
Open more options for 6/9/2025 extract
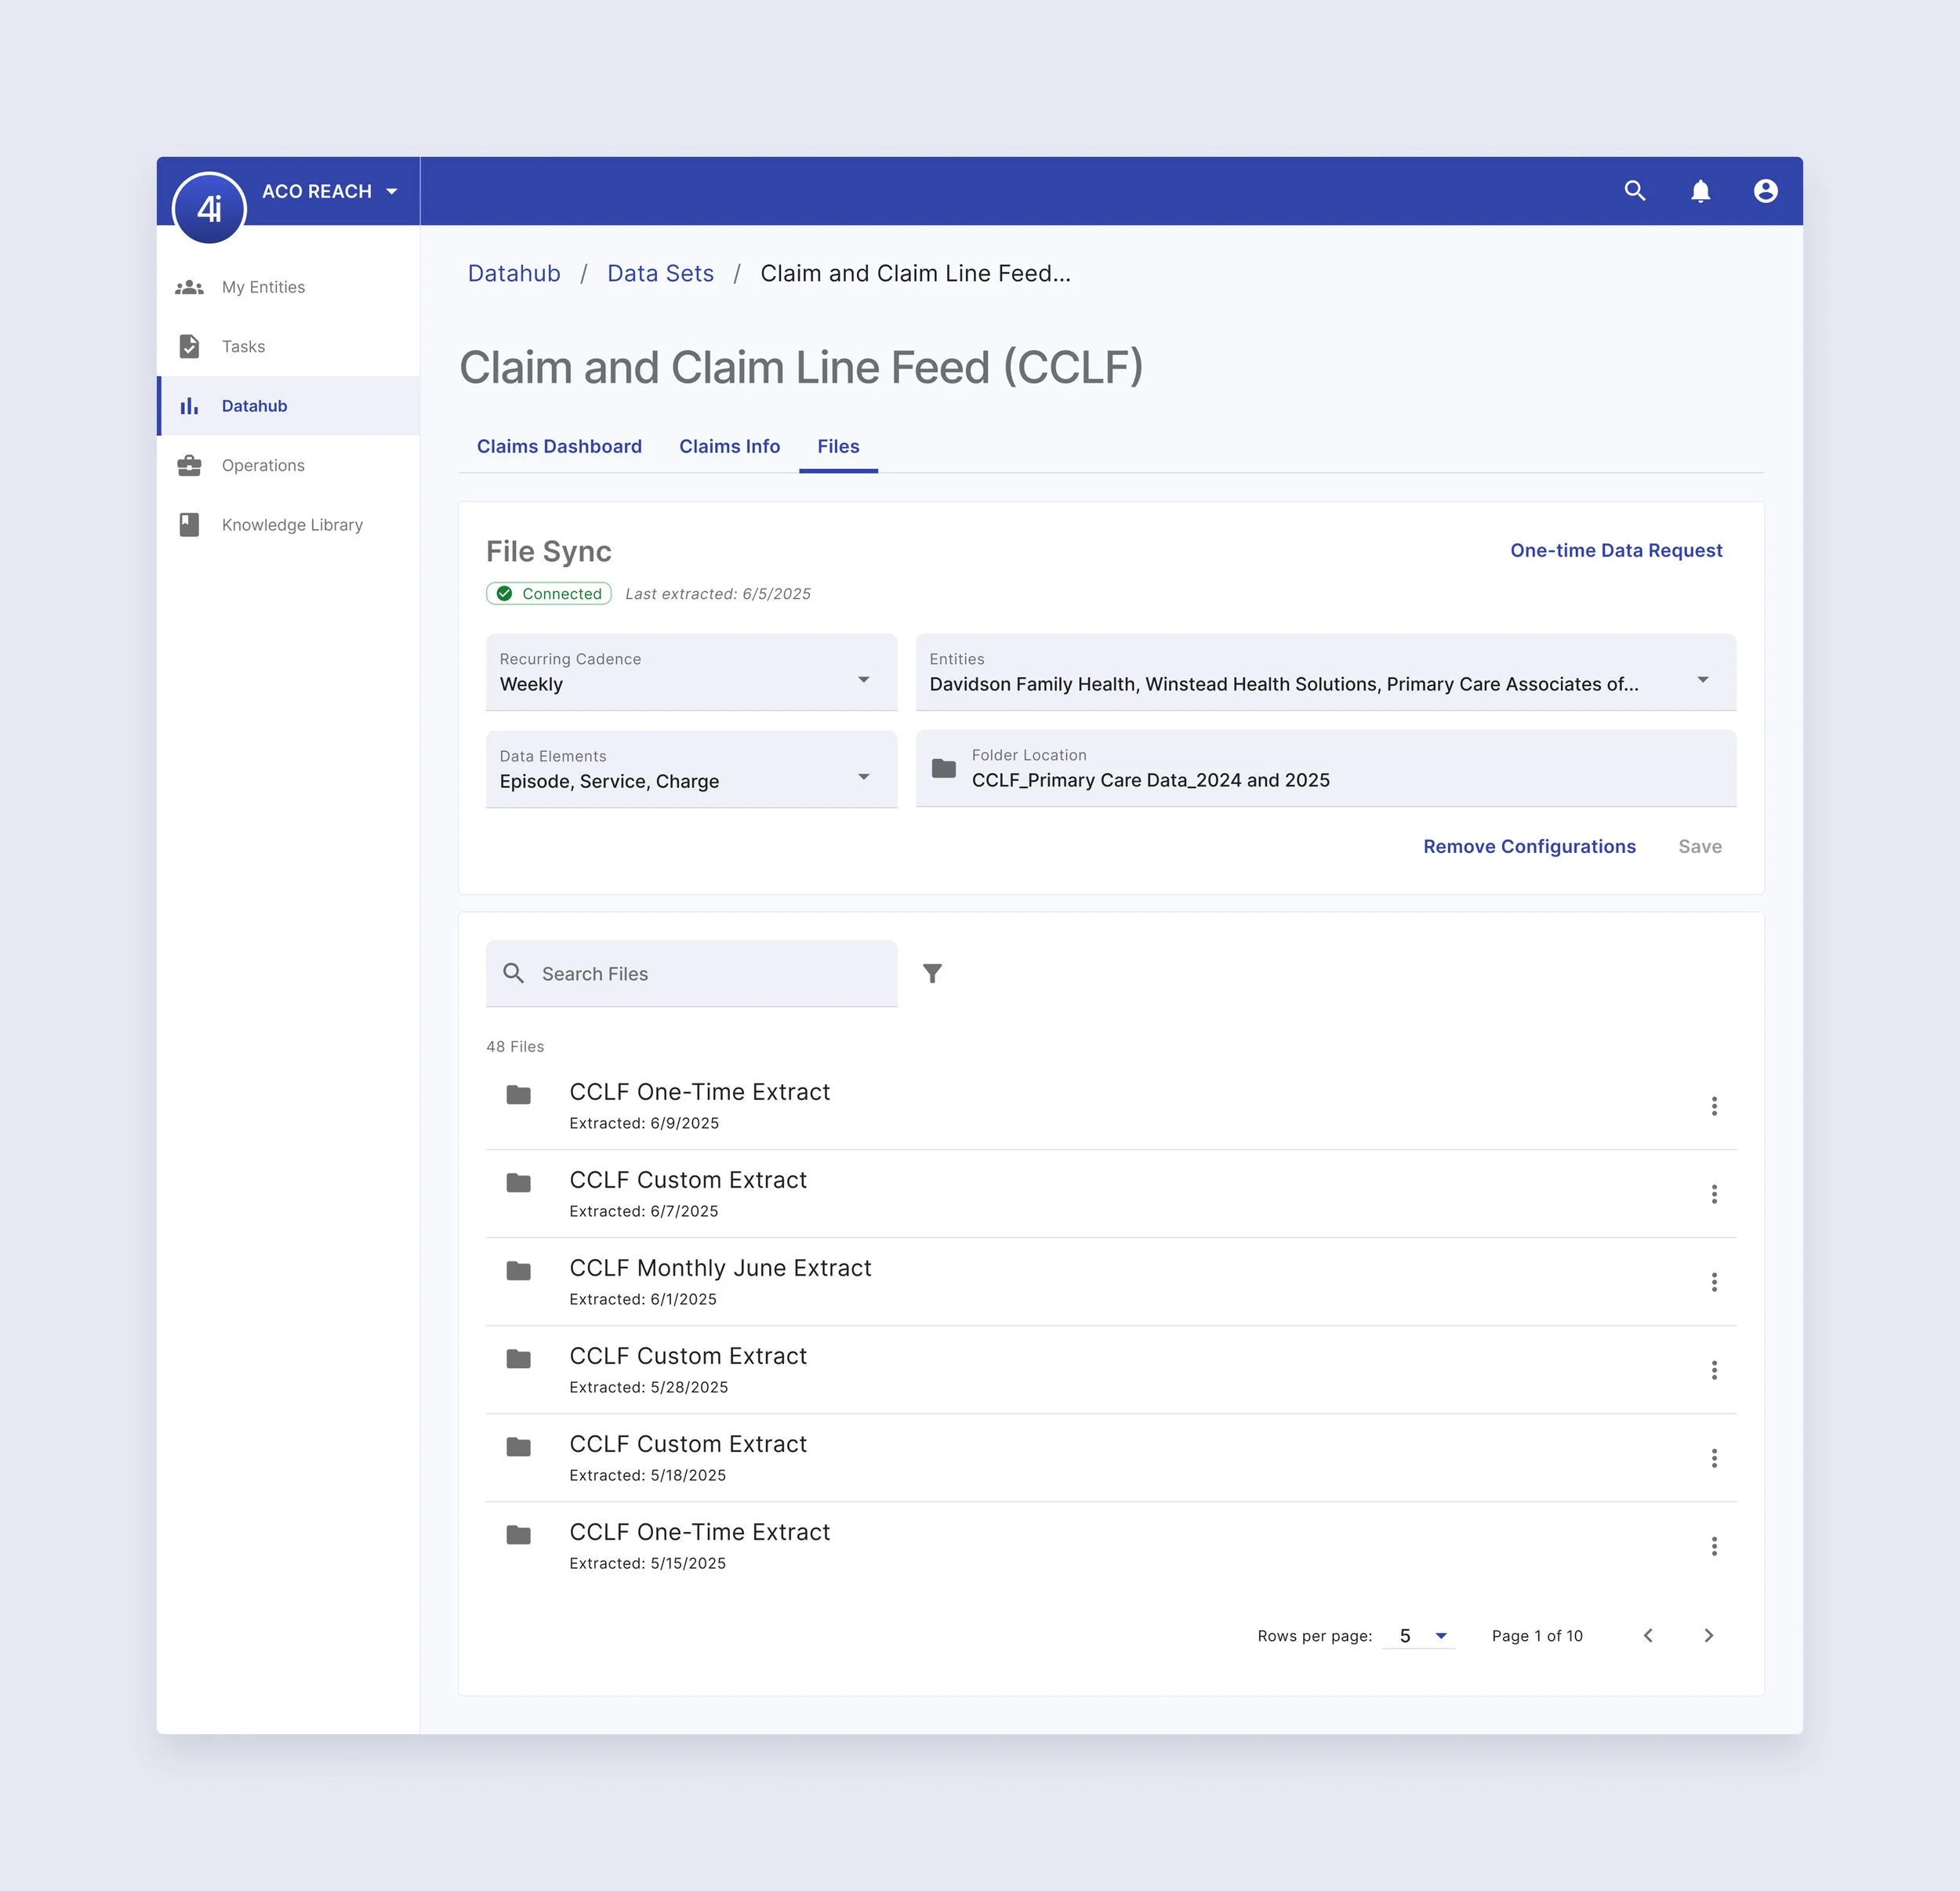pyautogui.click(x=1713, y=1106)
